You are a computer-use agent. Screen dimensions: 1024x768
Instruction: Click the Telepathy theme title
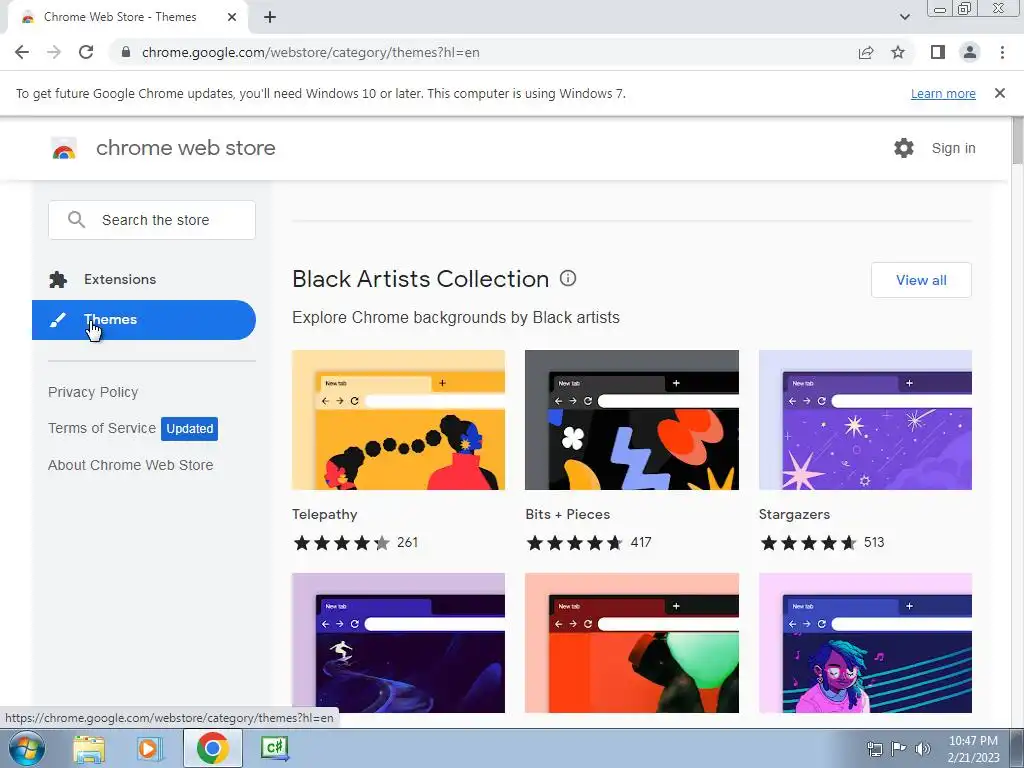(x=325, y=515)
